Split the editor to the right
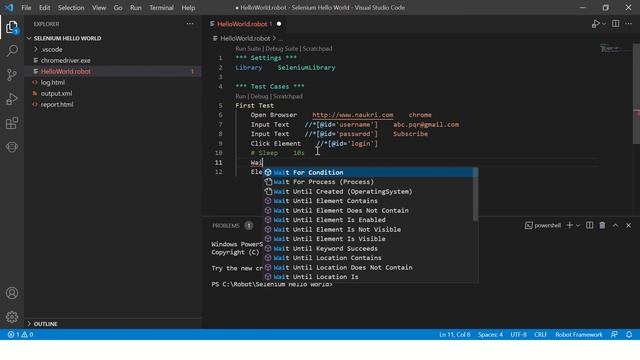The image size is (640, 360). tap(616, 24)
